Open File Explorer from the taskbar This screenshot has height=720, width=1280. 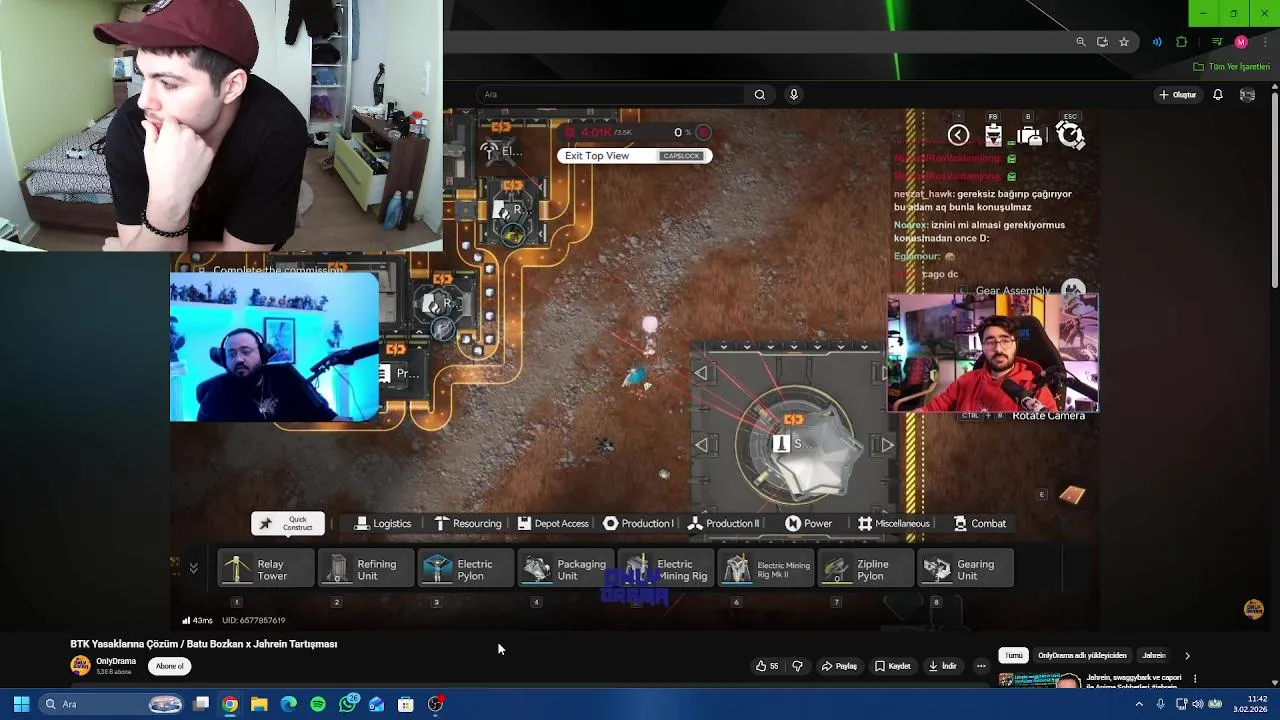pos(259,704)
